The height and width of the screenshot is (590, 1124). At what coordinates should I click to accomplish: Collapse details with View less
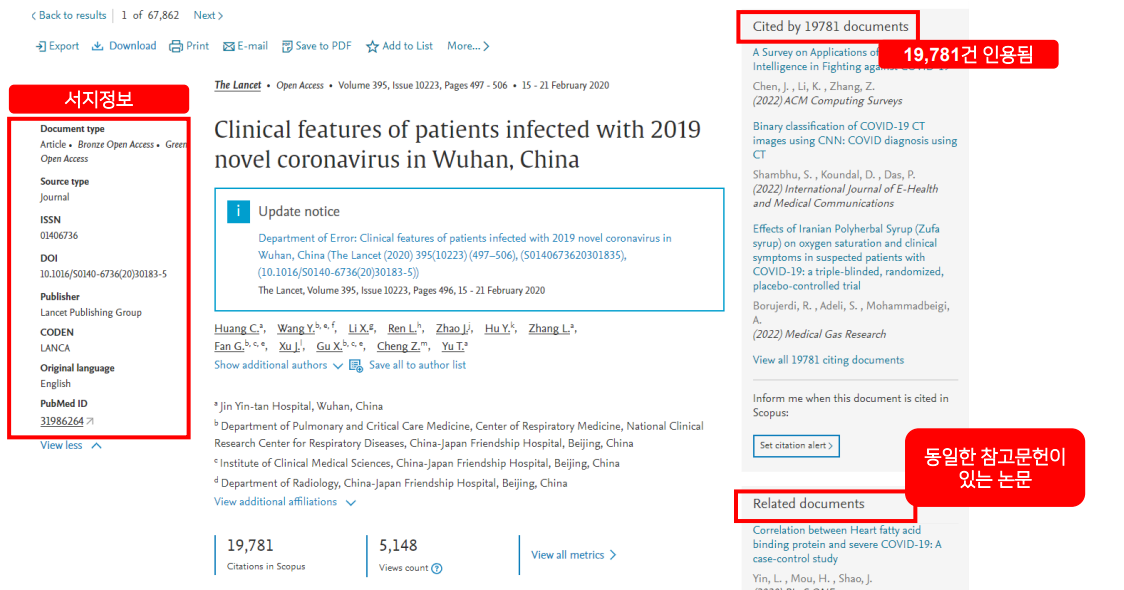[x=70, y=445]
